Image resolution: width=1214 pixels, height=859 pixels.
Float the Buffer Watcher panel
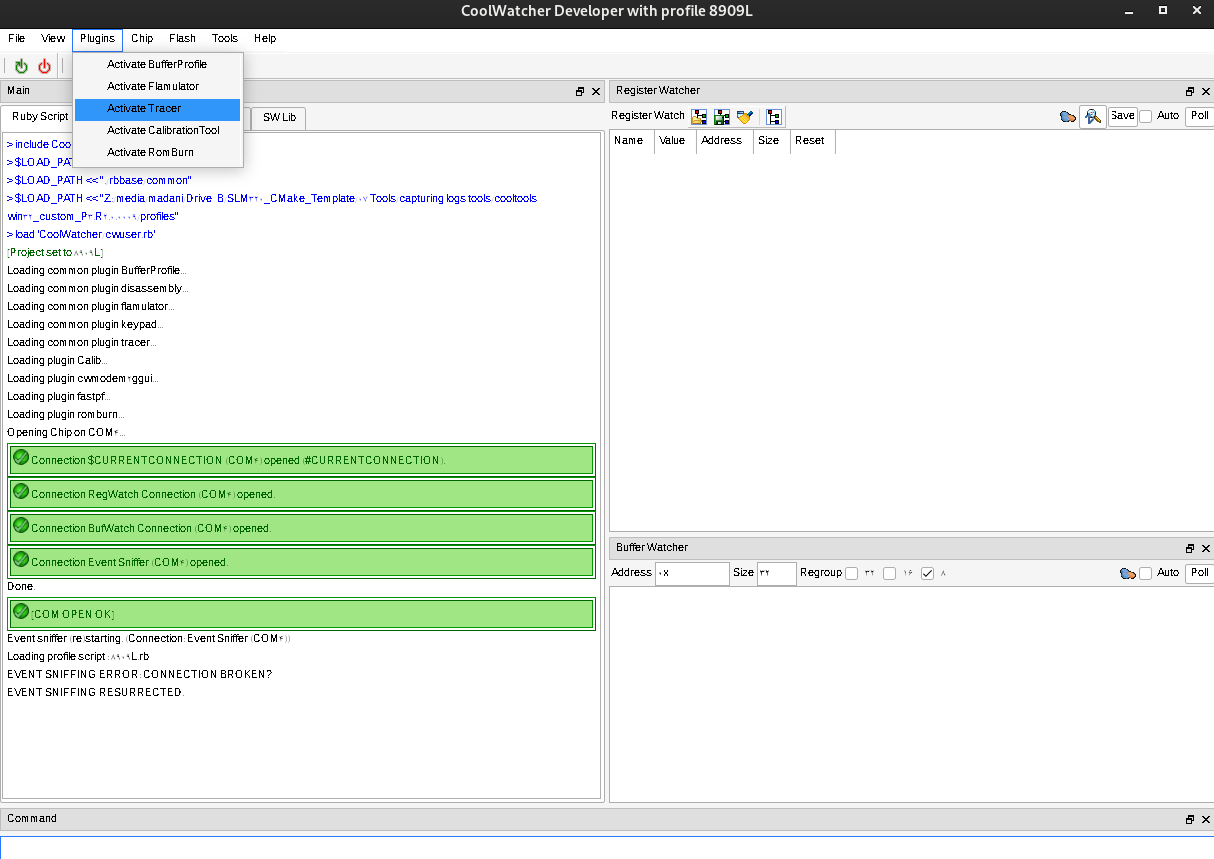coord(1190,548)
